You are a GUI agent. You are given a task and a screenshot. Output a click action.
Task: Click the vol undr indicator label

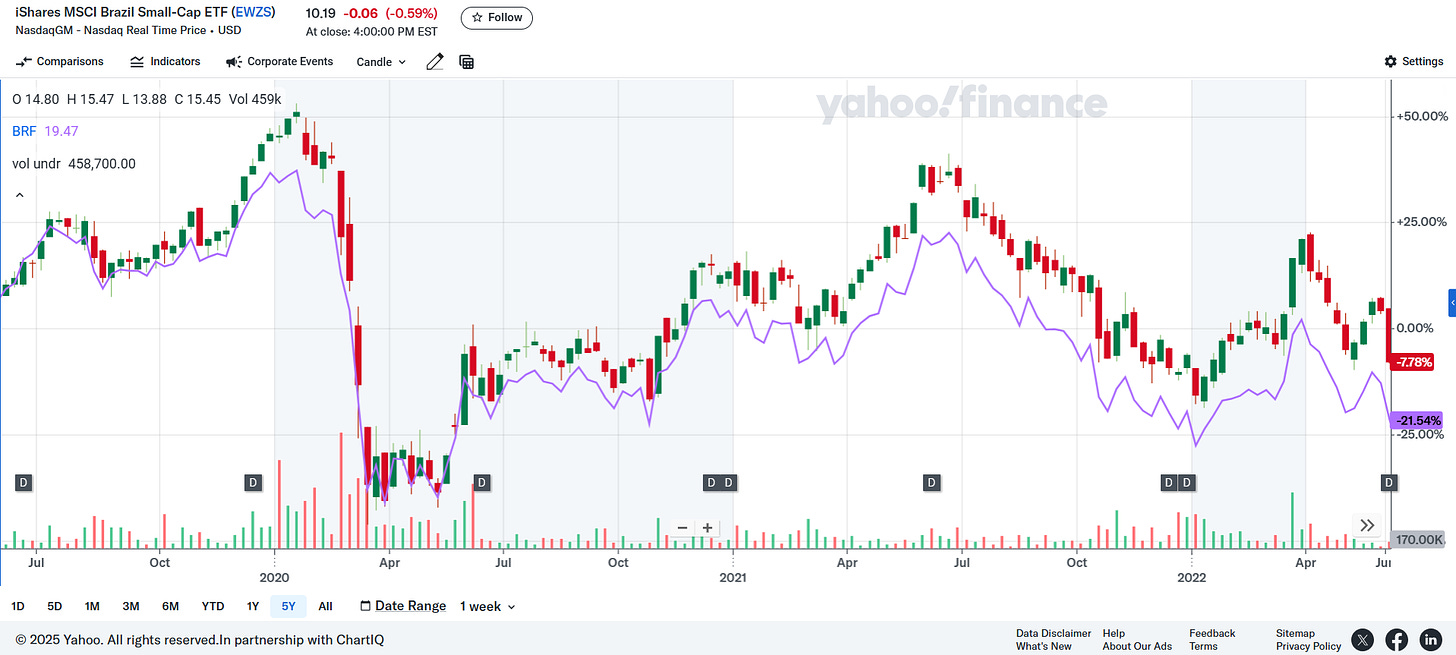point(34,164)
